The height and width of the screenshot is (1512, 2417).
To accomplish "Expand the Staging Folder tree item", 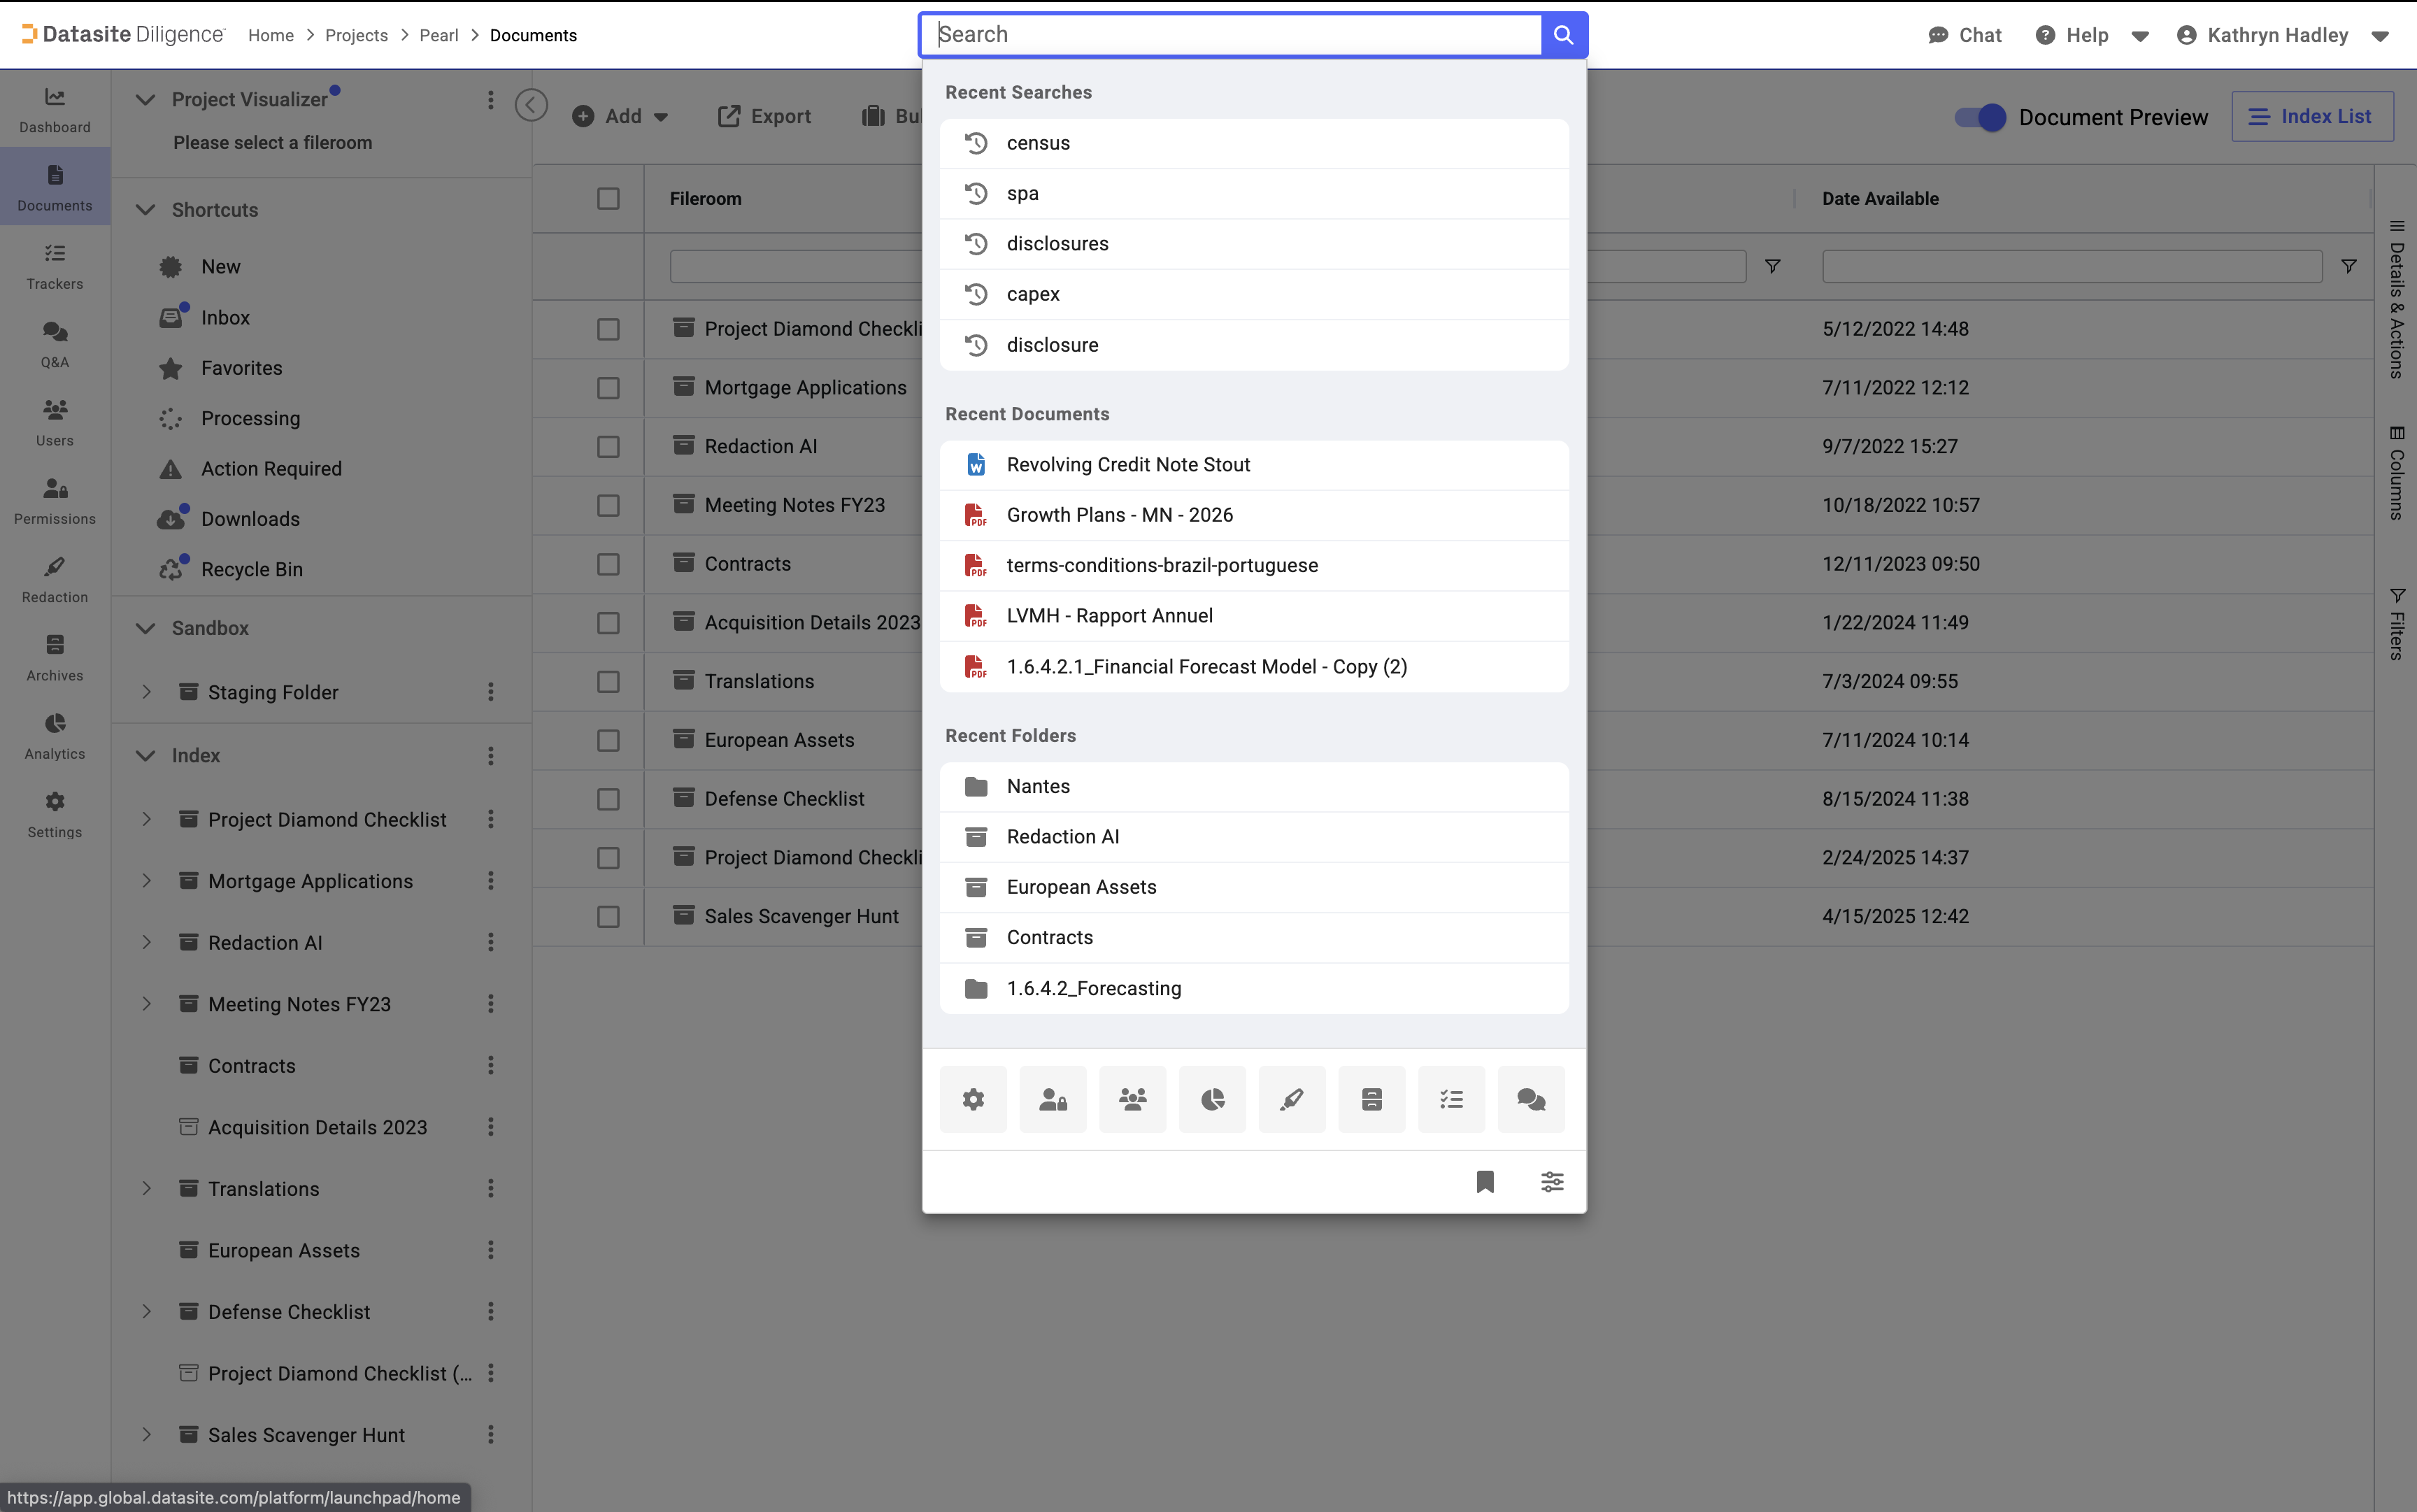I will click(146, 691).
